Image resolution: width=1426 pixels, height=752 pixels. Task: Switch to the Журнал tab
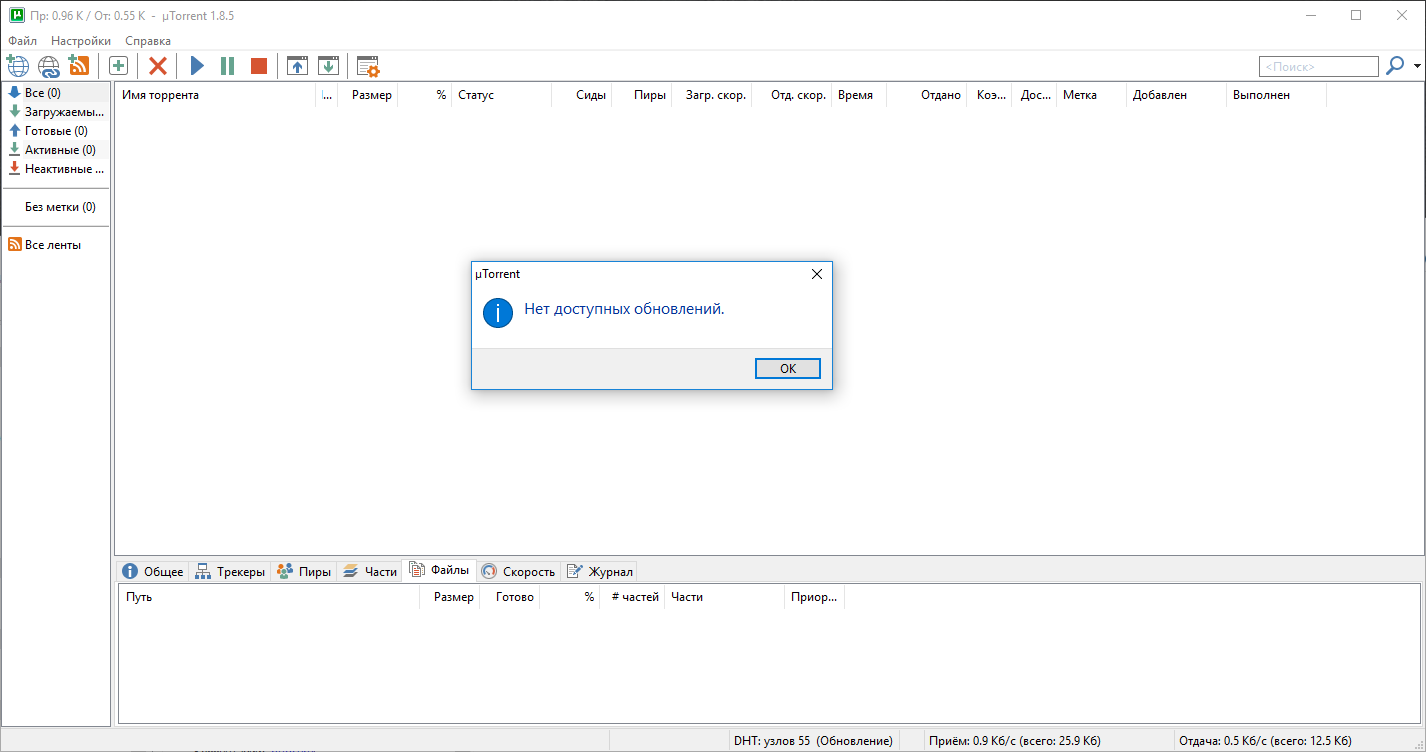click(599, 572)
